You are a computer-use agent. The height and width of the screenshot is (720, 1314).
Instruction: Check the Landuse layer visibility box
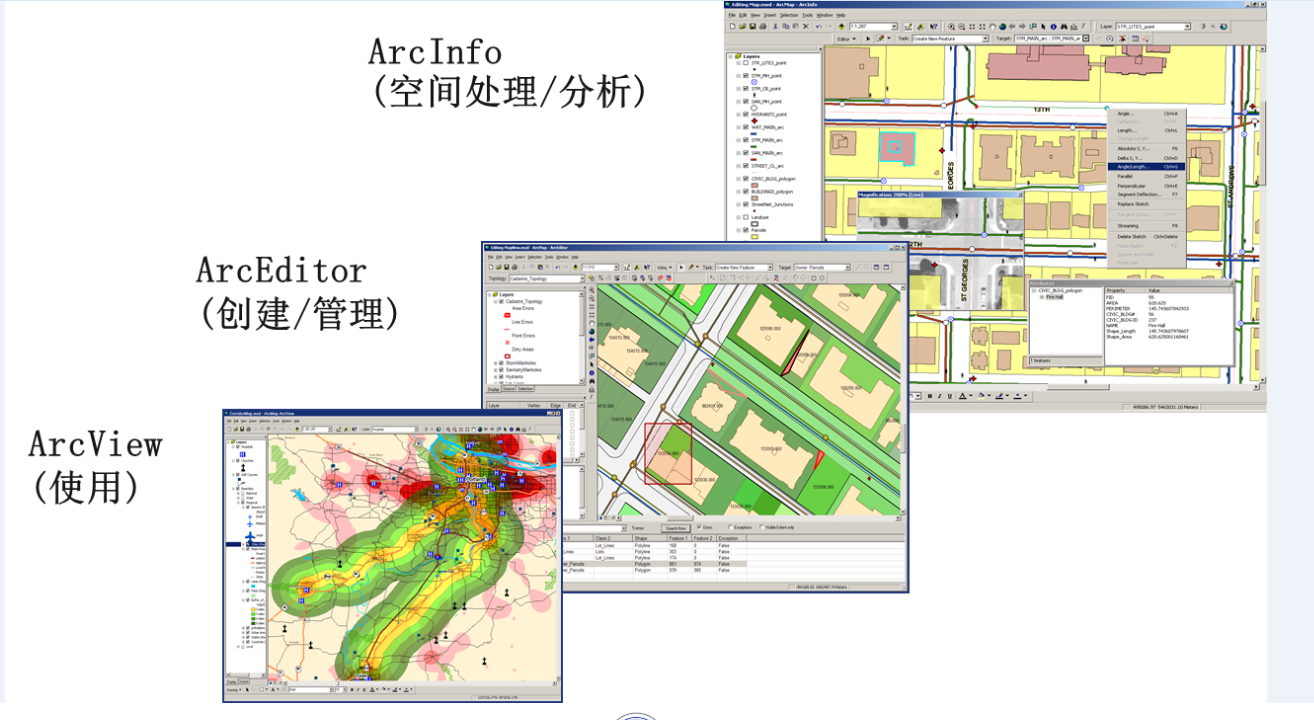(745, 217)
